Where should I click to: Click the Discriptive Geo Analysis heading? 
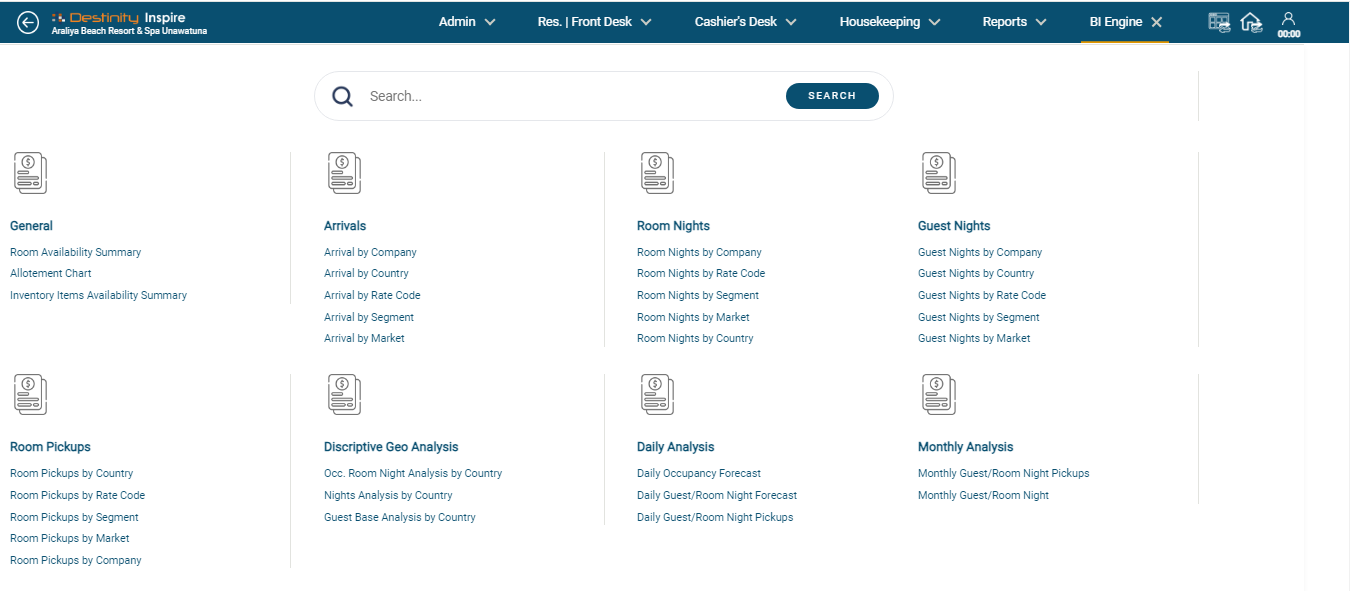(391, 447)
